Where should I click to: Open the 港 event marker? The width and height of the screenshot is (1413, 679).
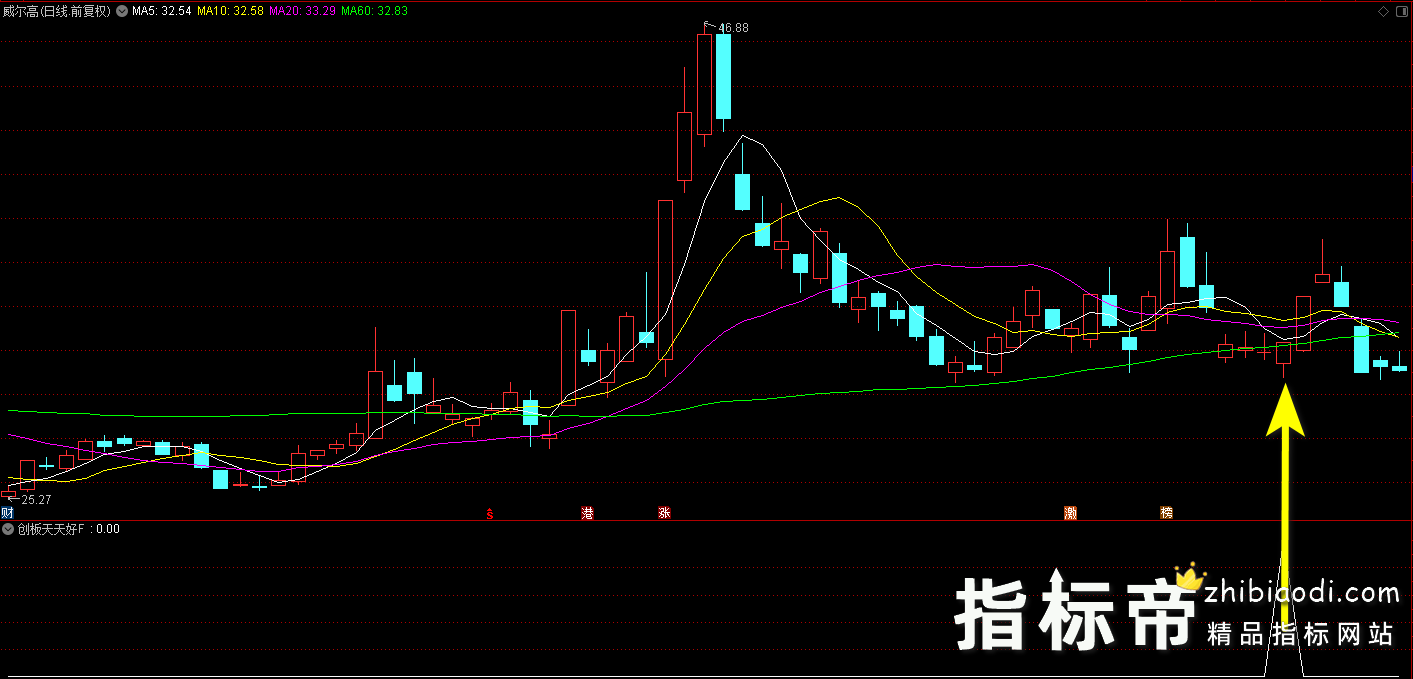587,513
